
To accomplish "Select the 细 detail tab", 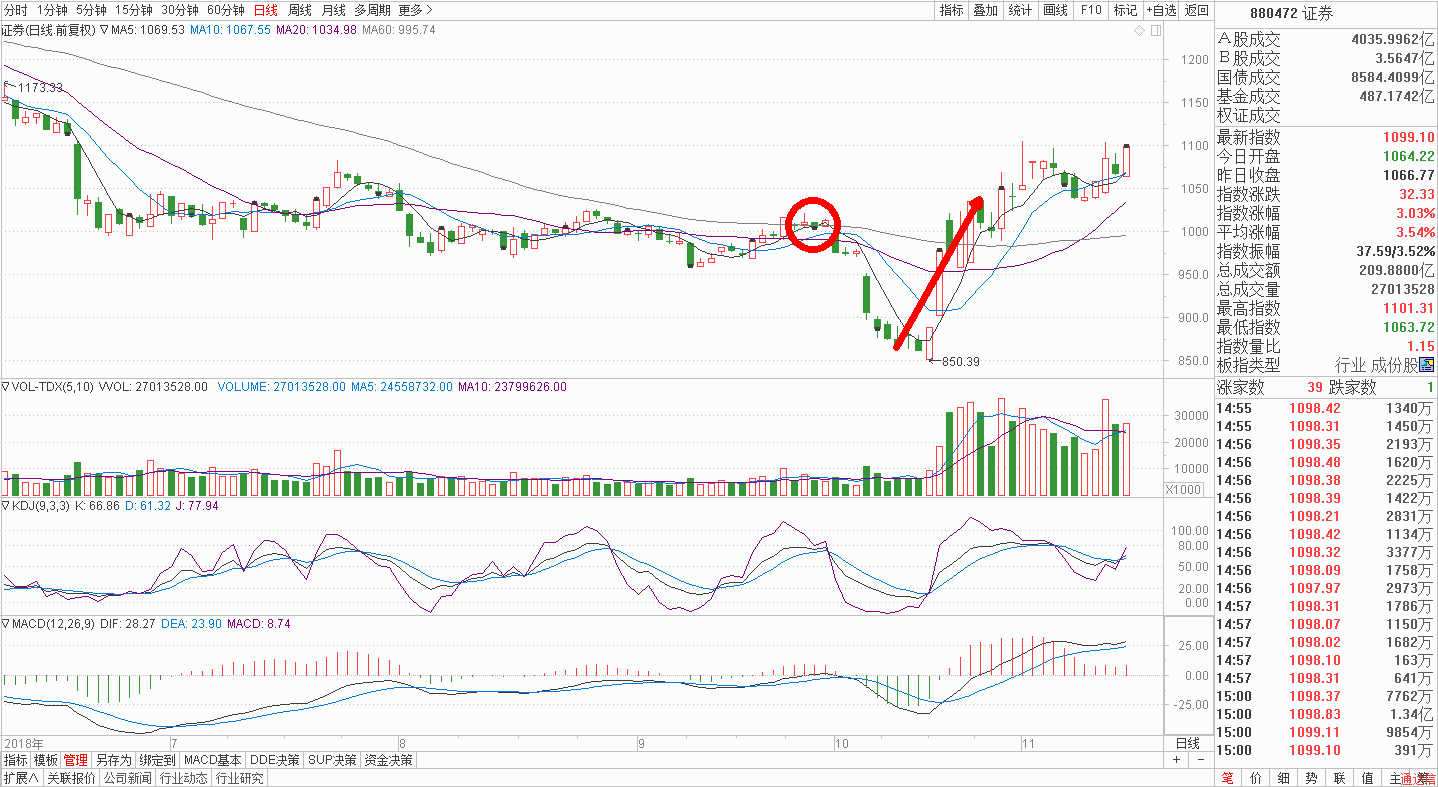I will 1283,778.
